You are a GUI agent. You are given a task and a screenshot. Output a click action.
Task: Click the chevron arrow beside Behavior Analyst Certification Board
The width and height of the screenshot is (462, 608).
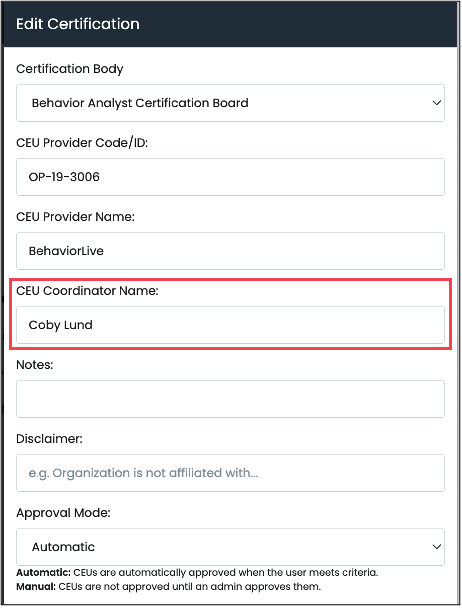tap(437, 103)
